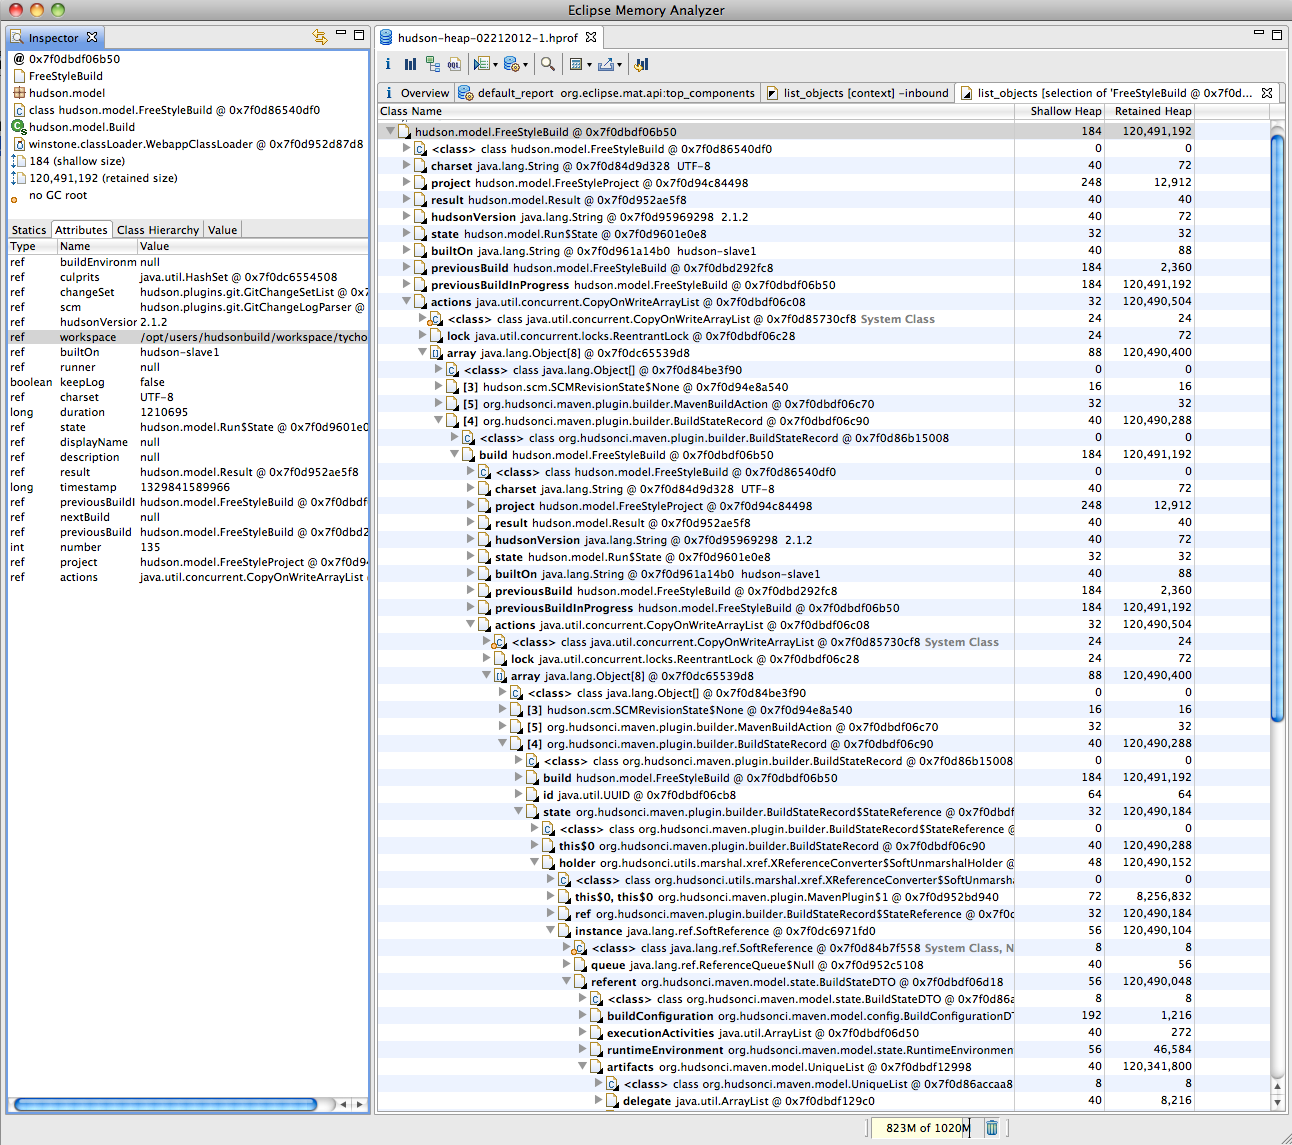Viewport: 1292px width, 1145px height.
Task: Click the icon beside '120,491,192 (retained size)'
Action: [x=18, y=178]
